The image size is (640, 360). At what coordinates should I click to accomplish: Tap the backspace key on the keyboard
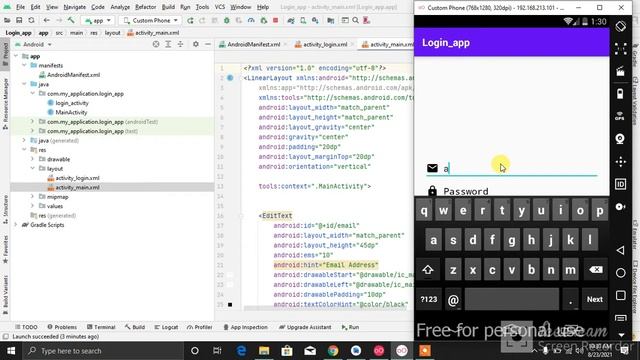[x=596, y=270]
